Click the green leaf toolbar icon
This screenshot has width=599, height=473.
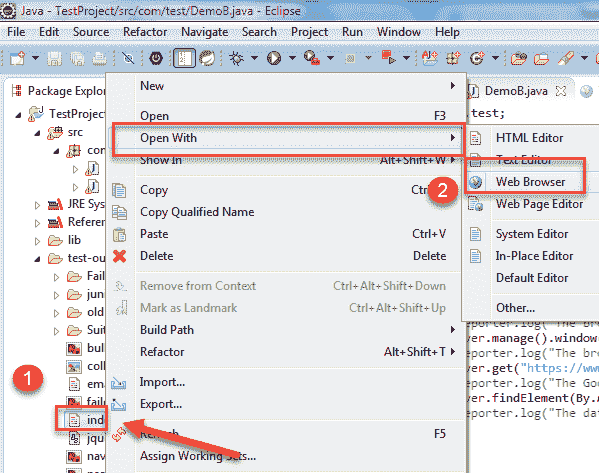[x=207, y=58]
